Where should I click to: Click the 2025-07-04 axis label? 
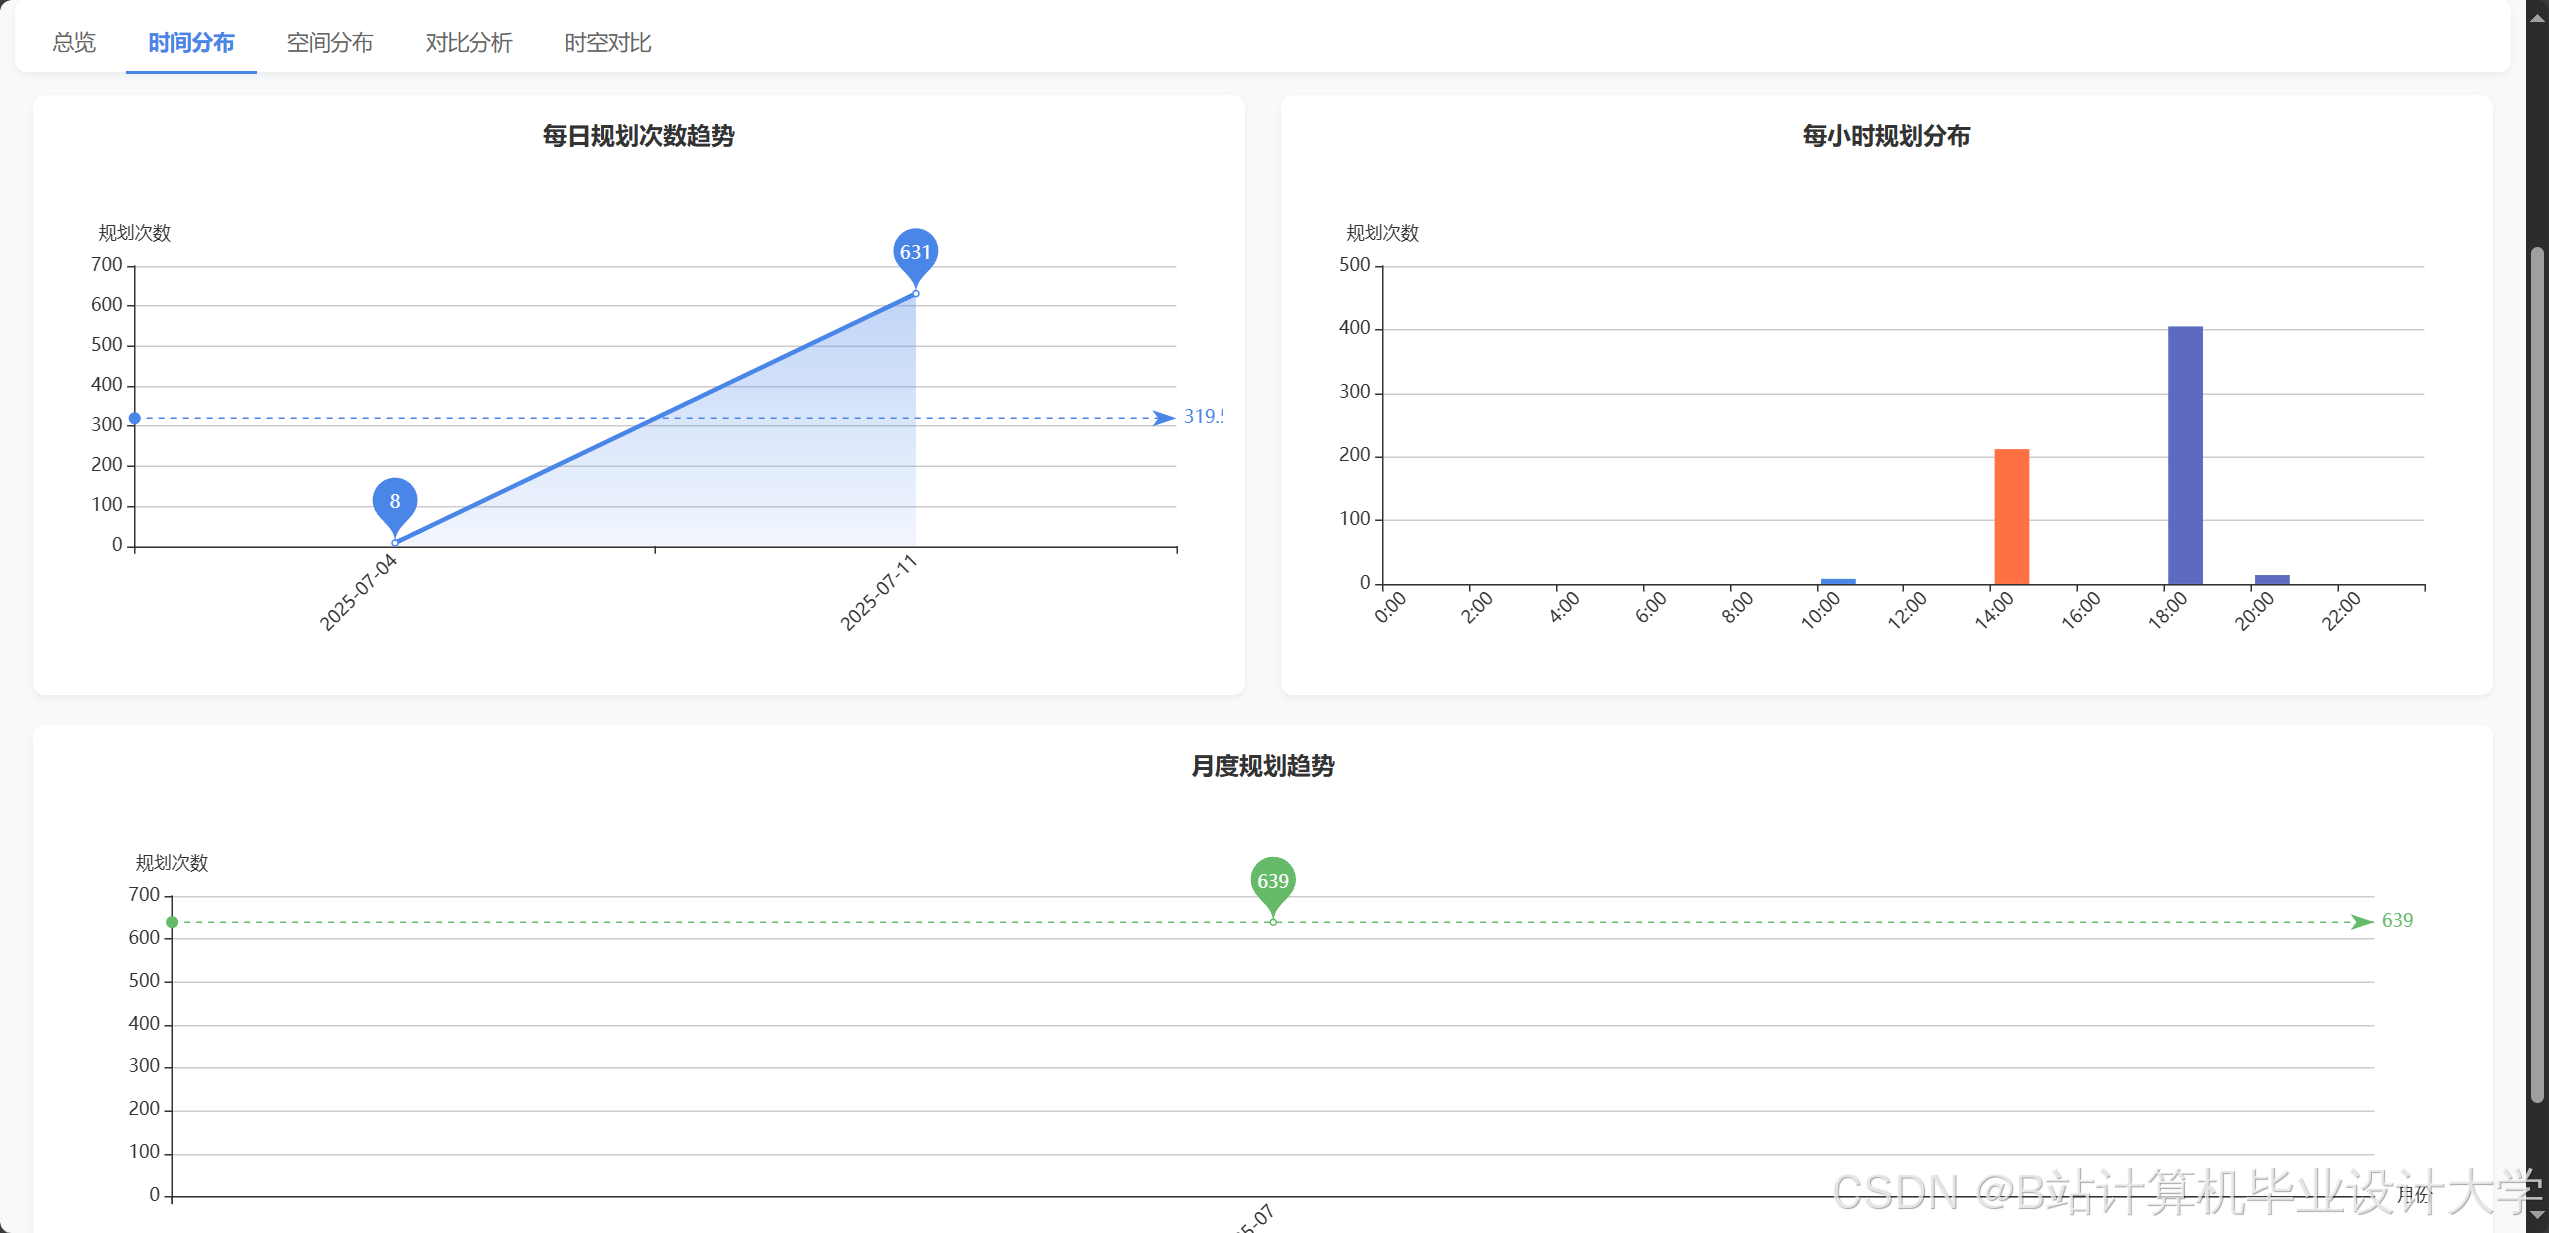(358, 592)
